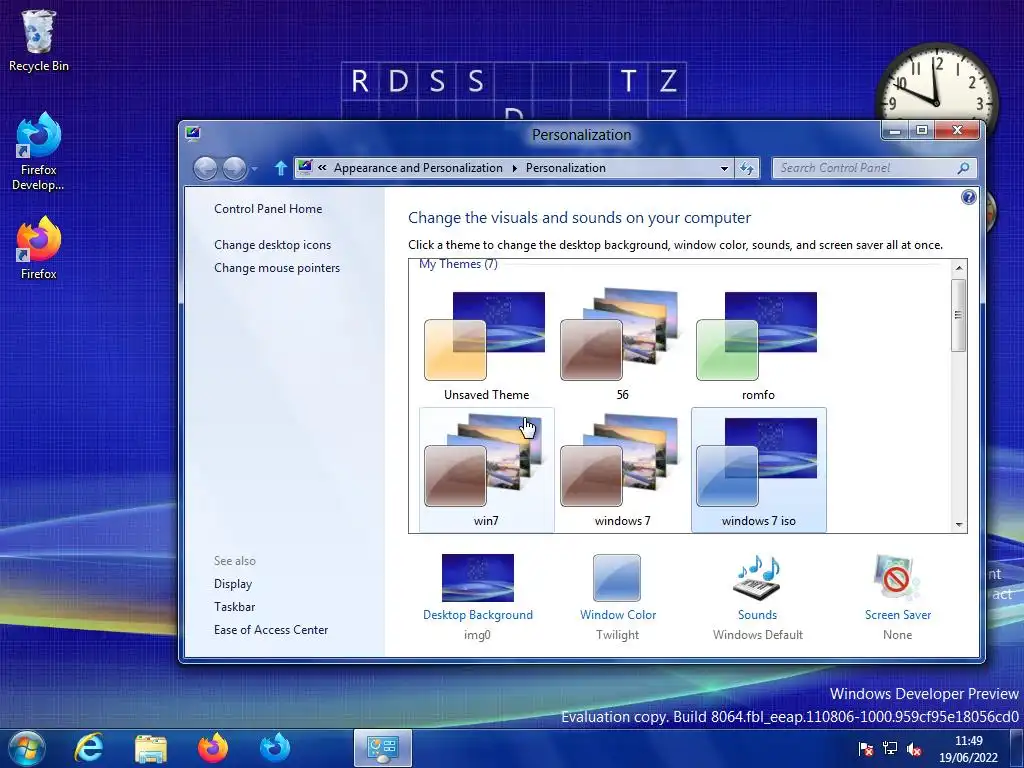Open the Start menu orb
The height and width of the screenshot is (768, 1024).
point(27,748)
